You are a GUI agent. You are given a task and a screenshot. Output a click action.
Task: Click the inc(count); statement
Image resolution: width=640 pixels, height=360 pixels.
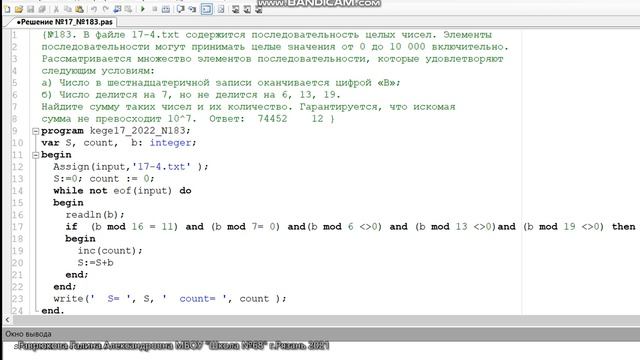[x=110, y=251]
